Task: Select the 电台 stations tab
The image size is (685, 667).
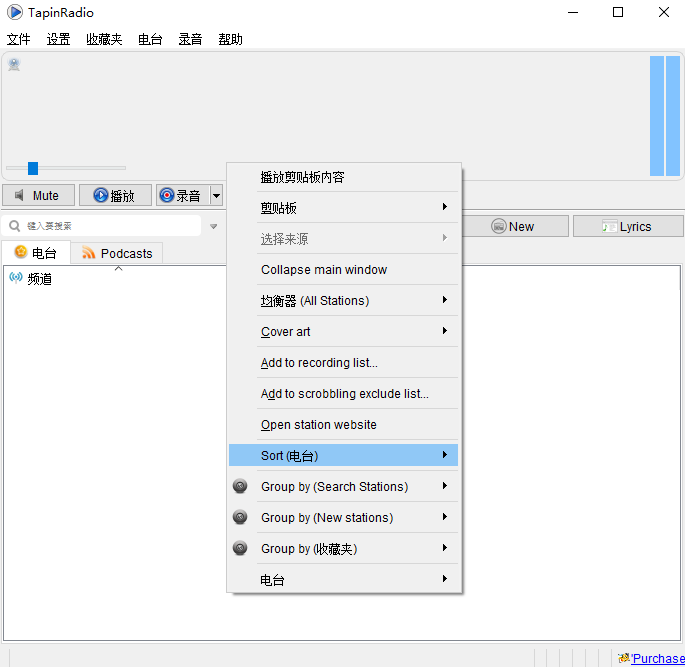Action: point(36,253)
